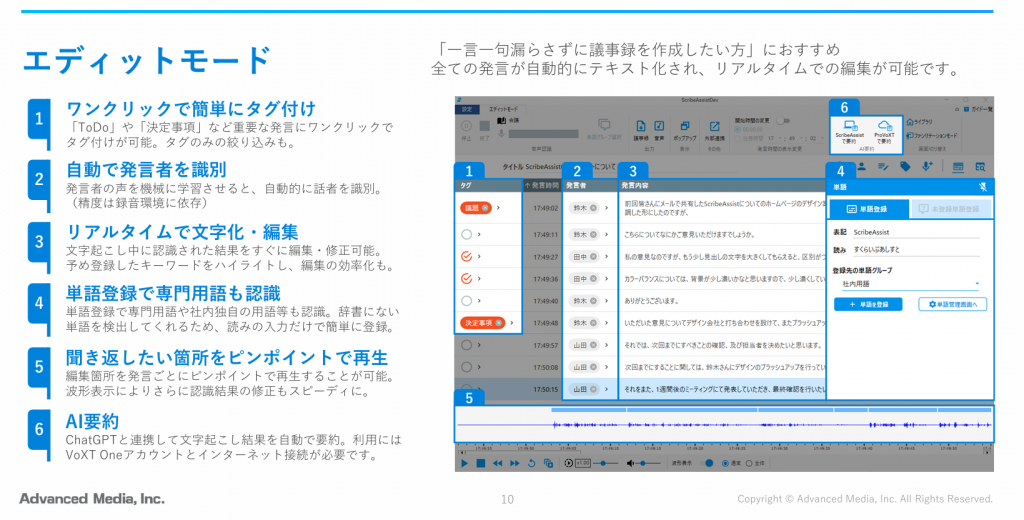Expand tag chevron beside 議題 tag

point(498,208)
